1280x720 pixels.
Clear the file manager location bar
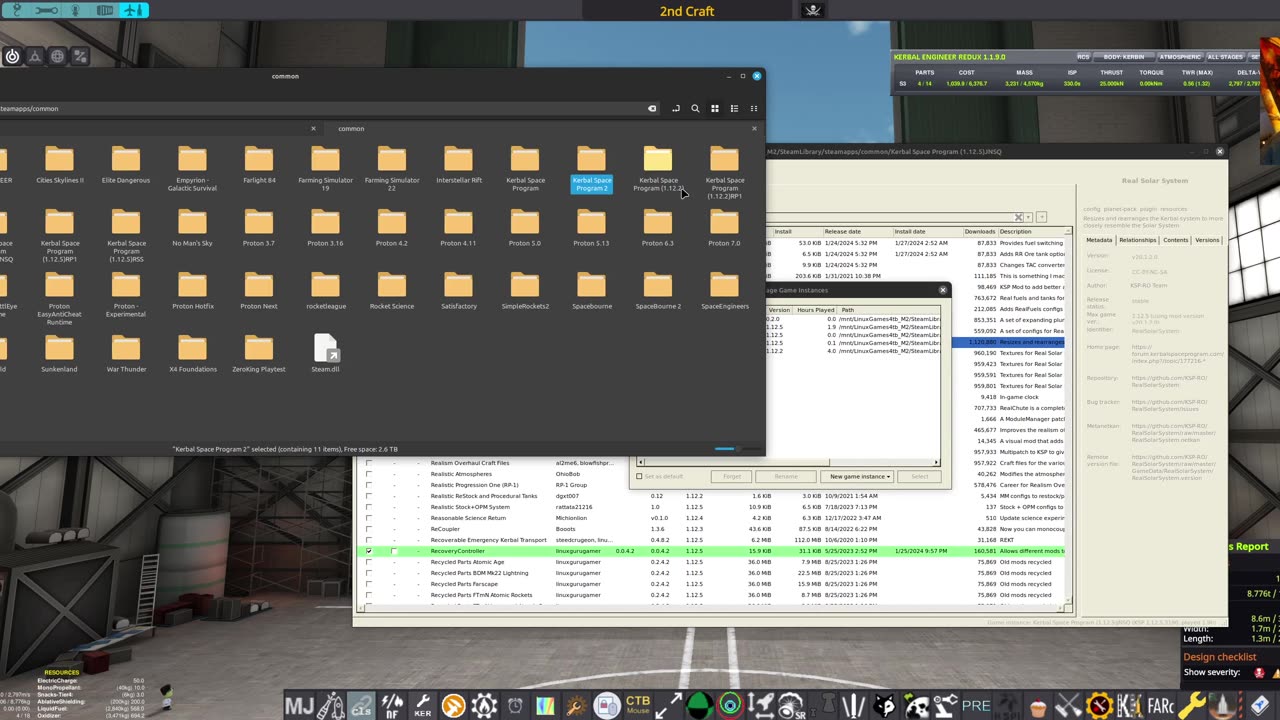point(652,108)
